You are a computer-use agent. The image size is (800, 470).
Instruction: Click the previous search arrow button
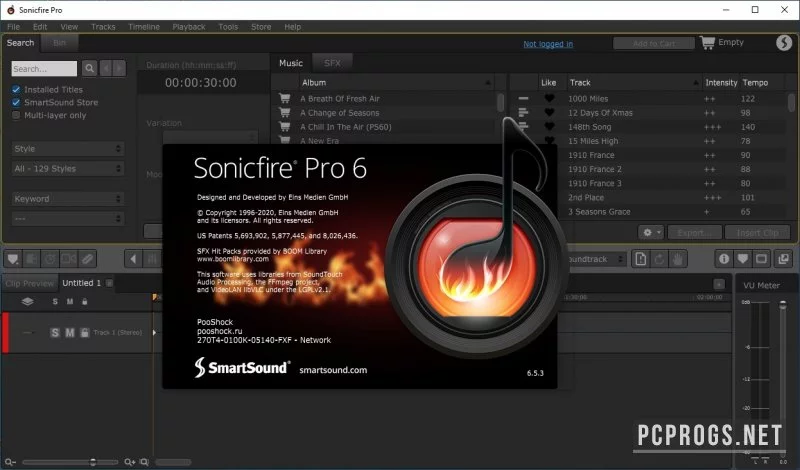point(106,68)
